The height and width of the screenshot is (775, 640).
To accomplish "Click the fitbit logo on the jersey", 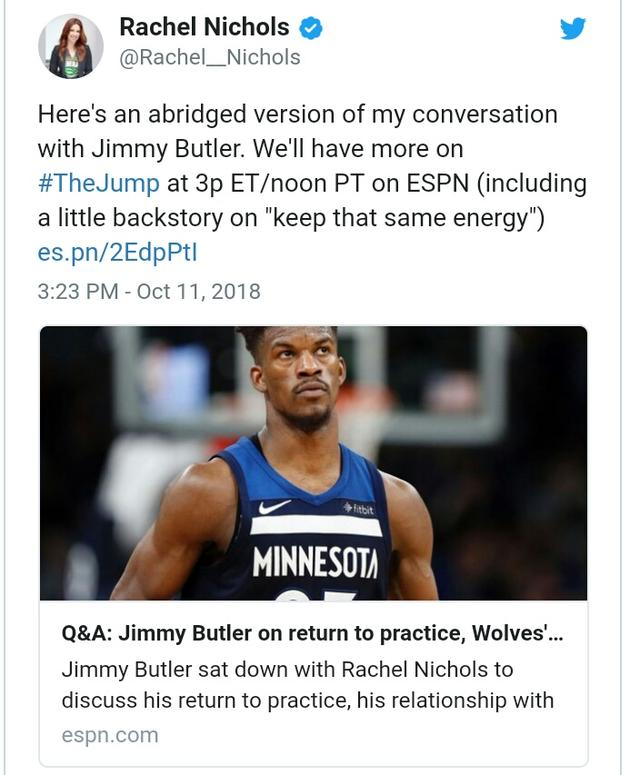I will pos(358,509).
